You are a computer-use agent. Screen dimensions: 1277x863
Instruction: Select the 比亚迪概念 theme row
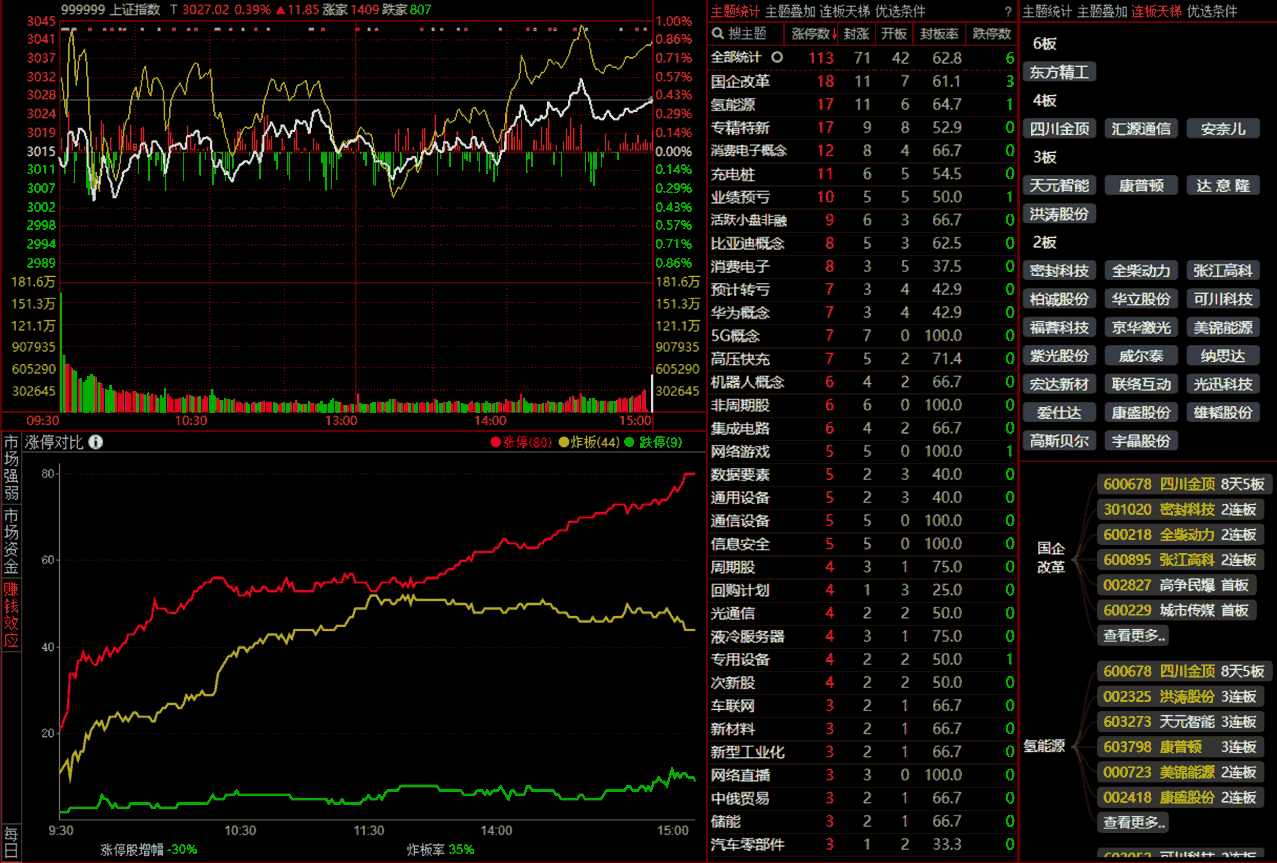pyautogui.click(x=863, y=243)
